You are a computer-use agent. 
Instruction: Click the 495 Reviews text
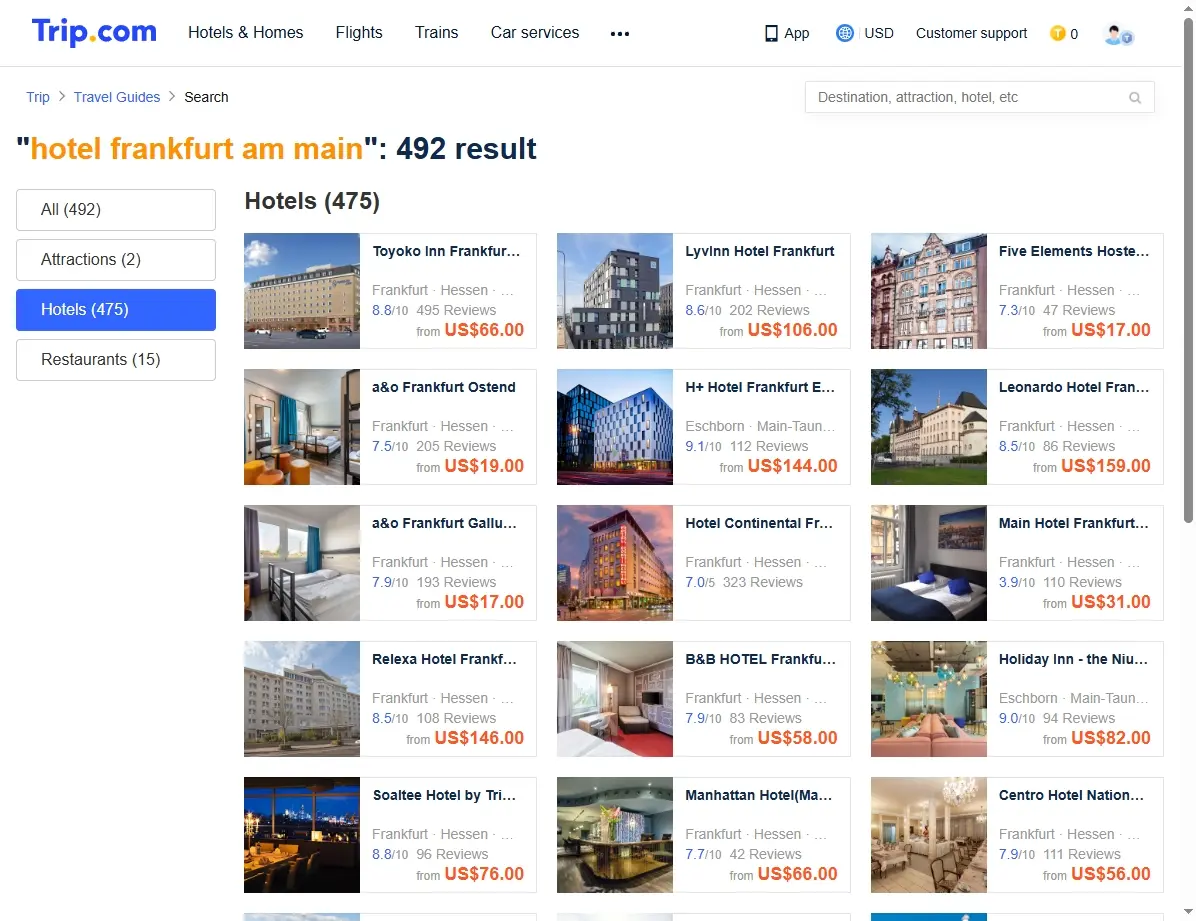[x=456, y=310]
